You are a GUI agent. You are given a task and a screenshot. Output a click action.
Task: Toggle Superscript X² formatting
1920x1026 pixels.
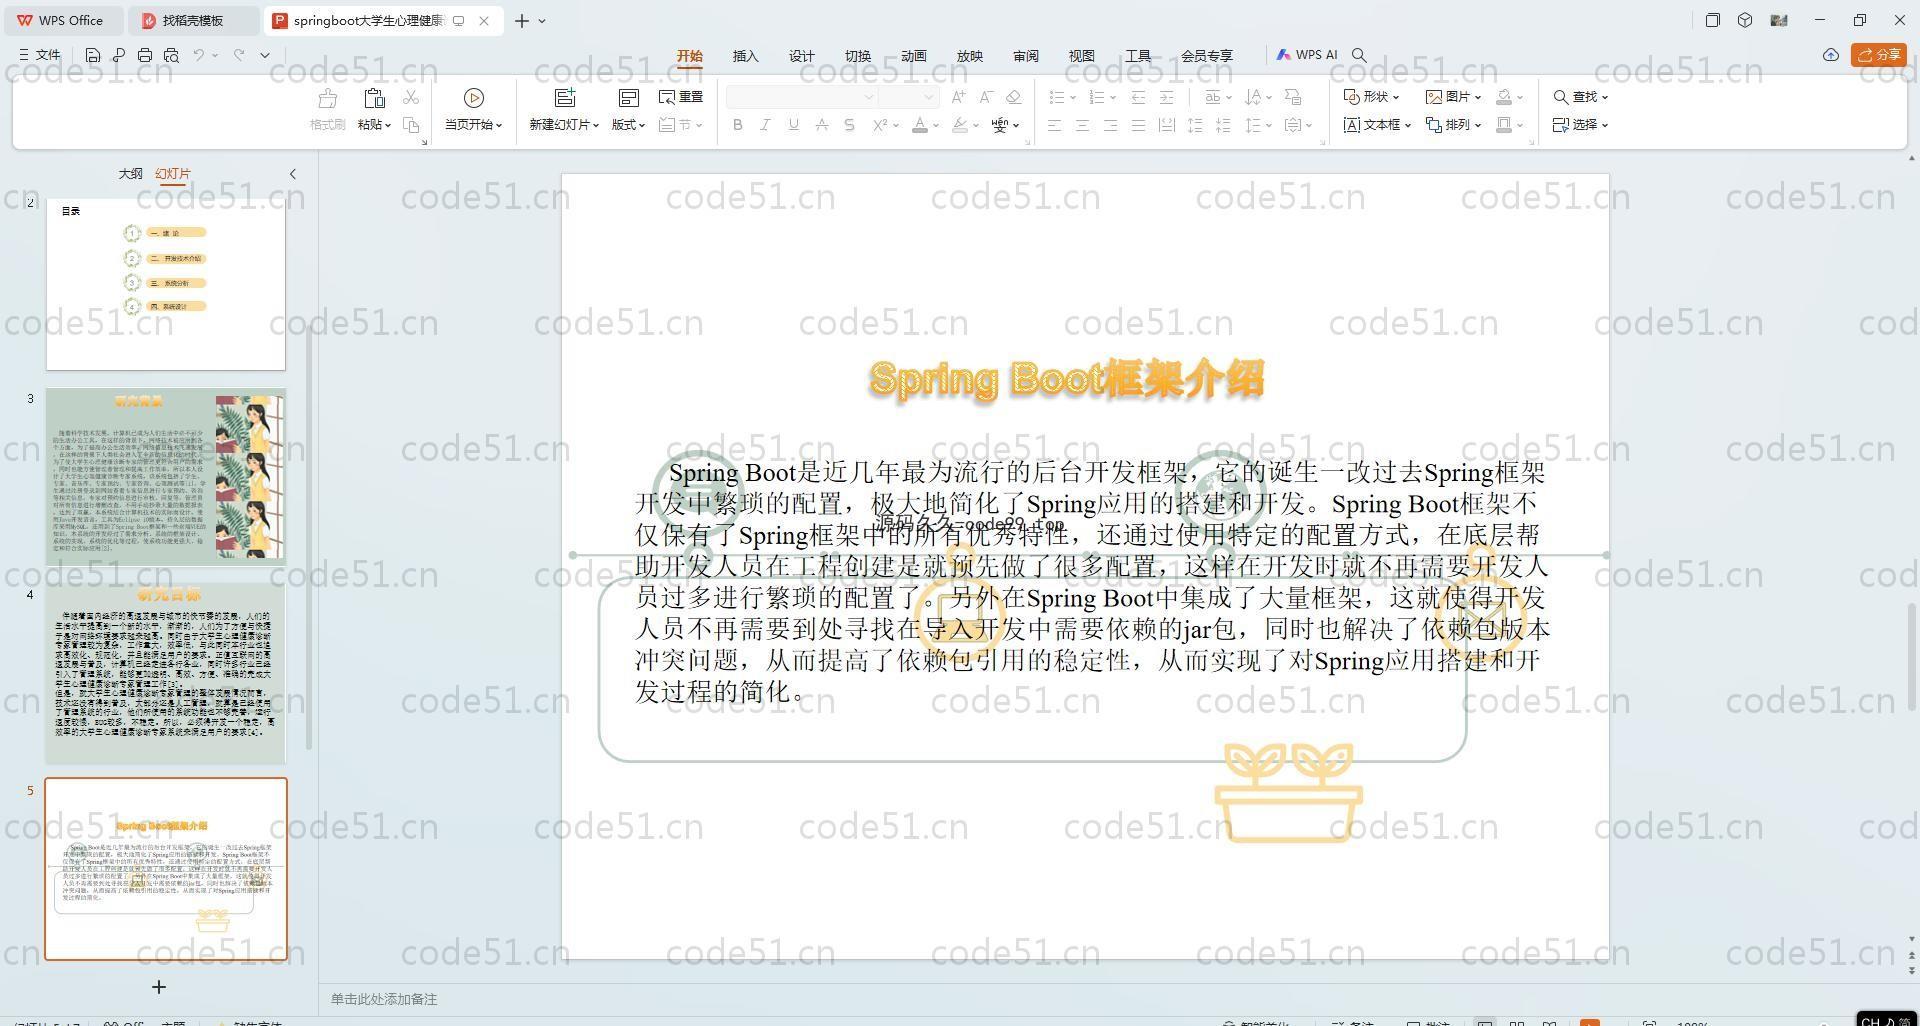coord(880,125)
